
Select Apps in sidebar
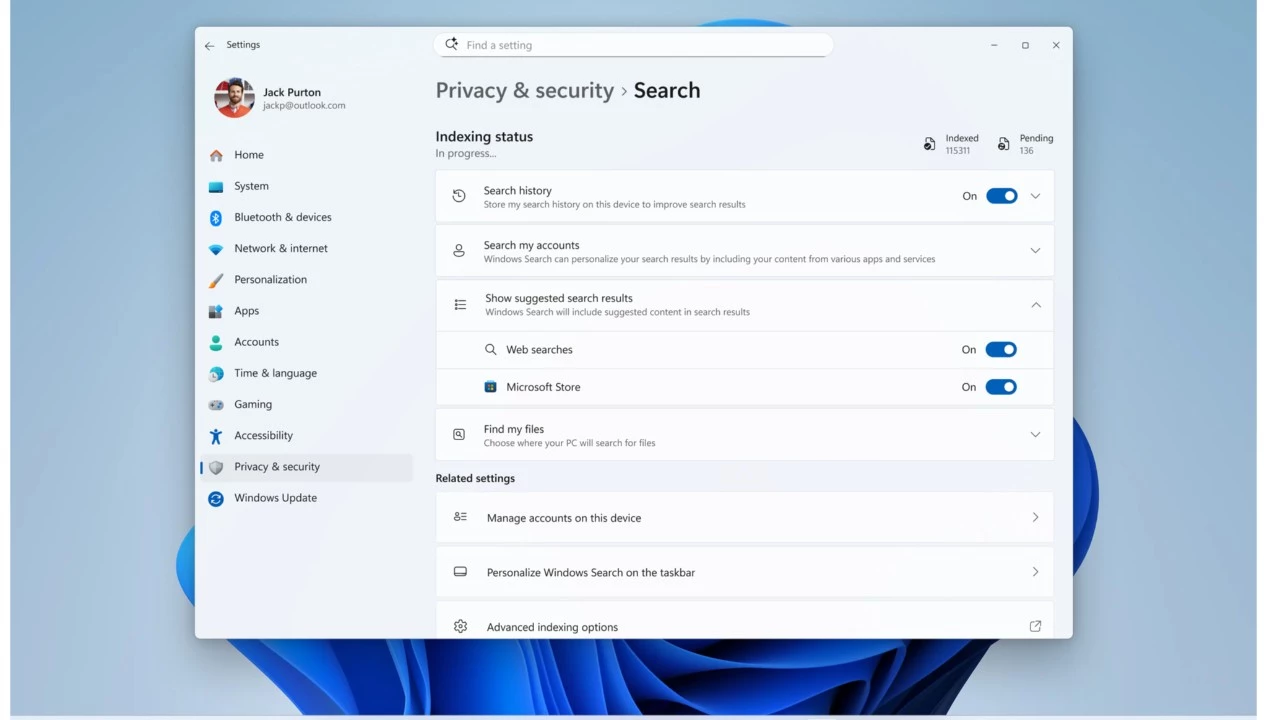(x=306, y=311)
